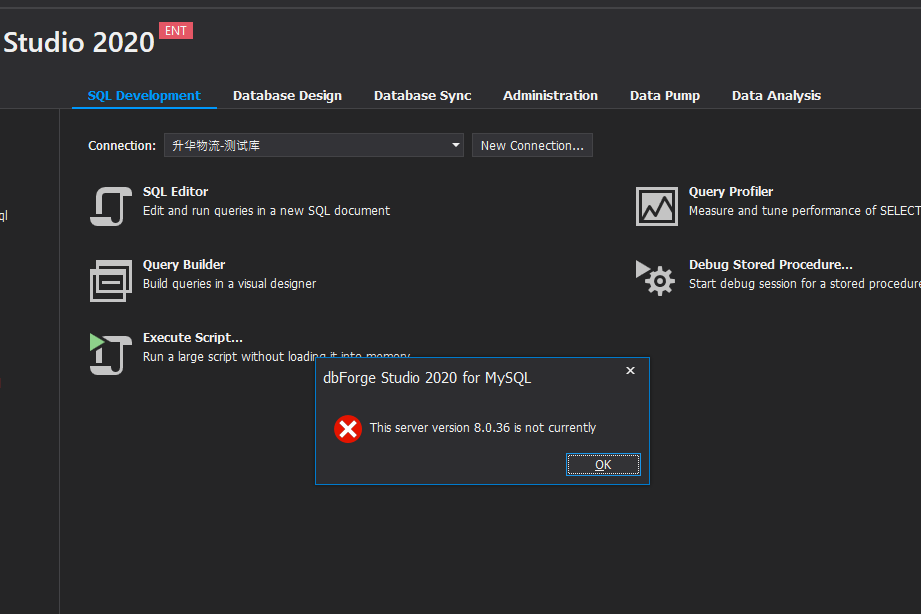Open the Query Profiler chart icon
Image resolution: width=921 pixels, height=614 pixels.
tap(657, 206)
